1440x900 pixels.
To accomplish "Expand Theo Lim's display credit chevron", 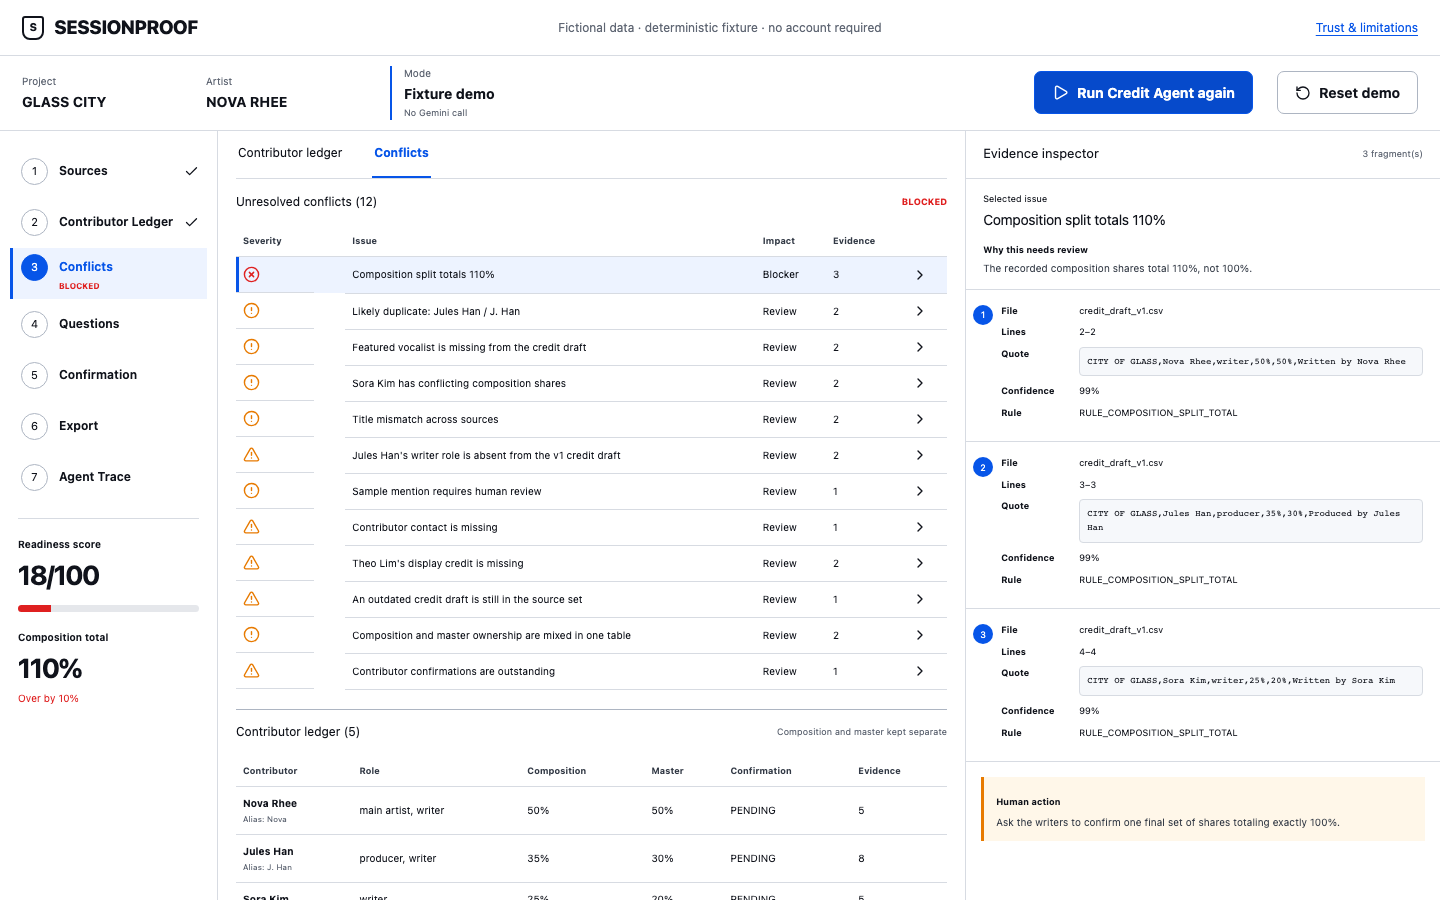I will (x=920, y=563).
